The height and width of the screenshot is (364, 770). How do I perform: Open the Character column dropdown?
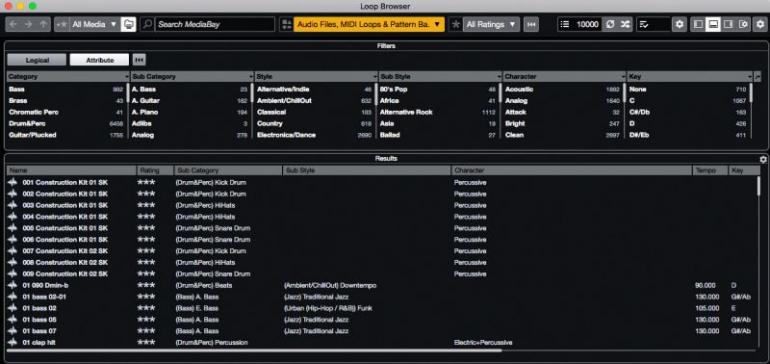pos(624,77)
